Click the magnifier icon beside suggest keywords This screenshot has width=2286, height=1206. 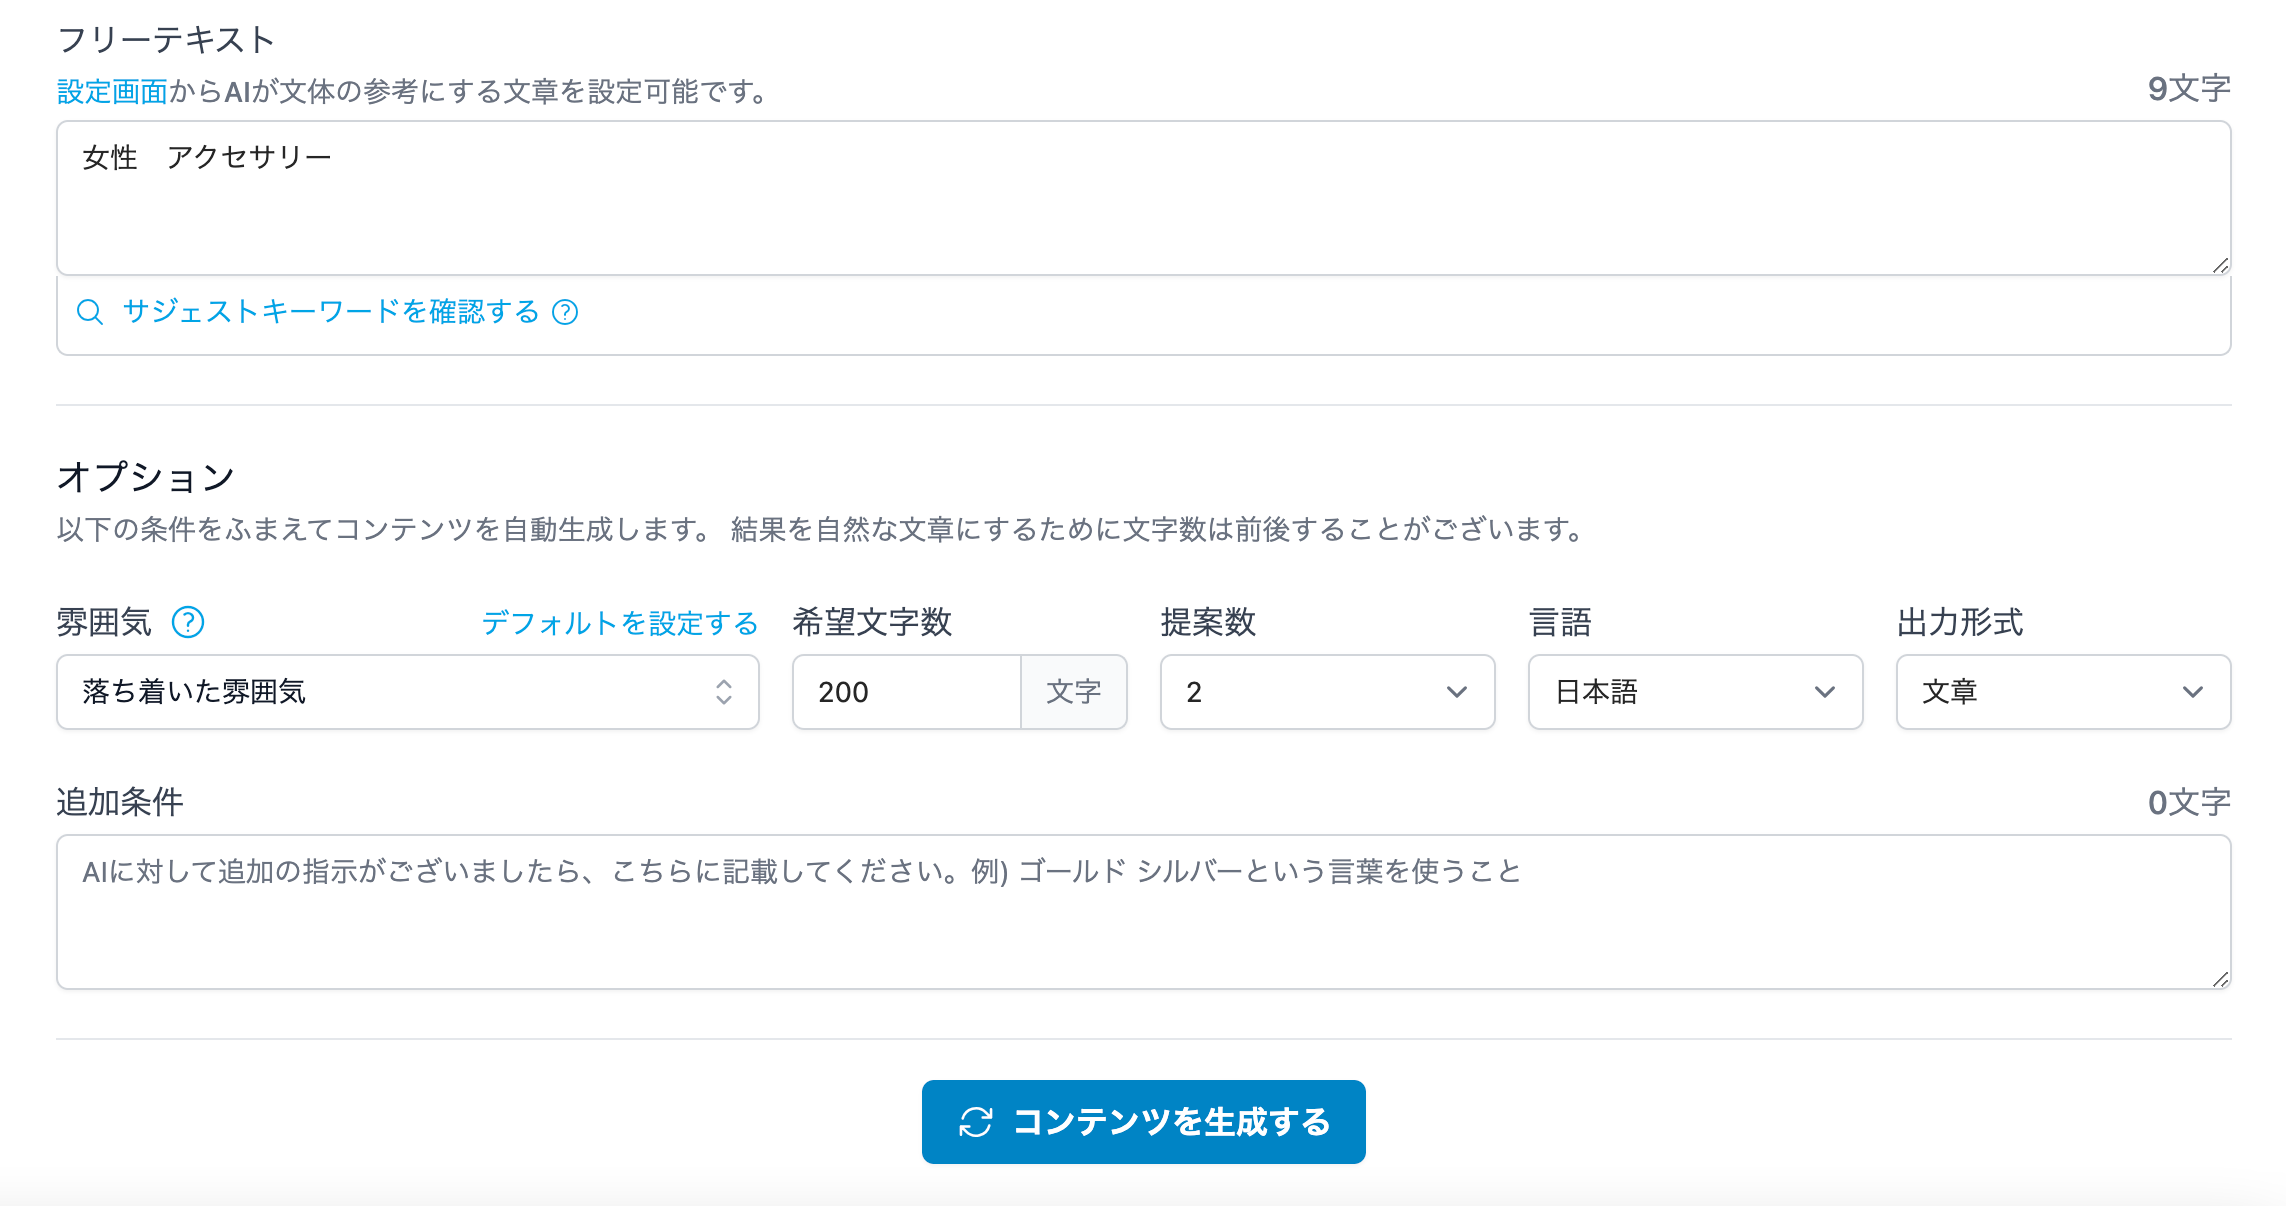pos(90,312)
